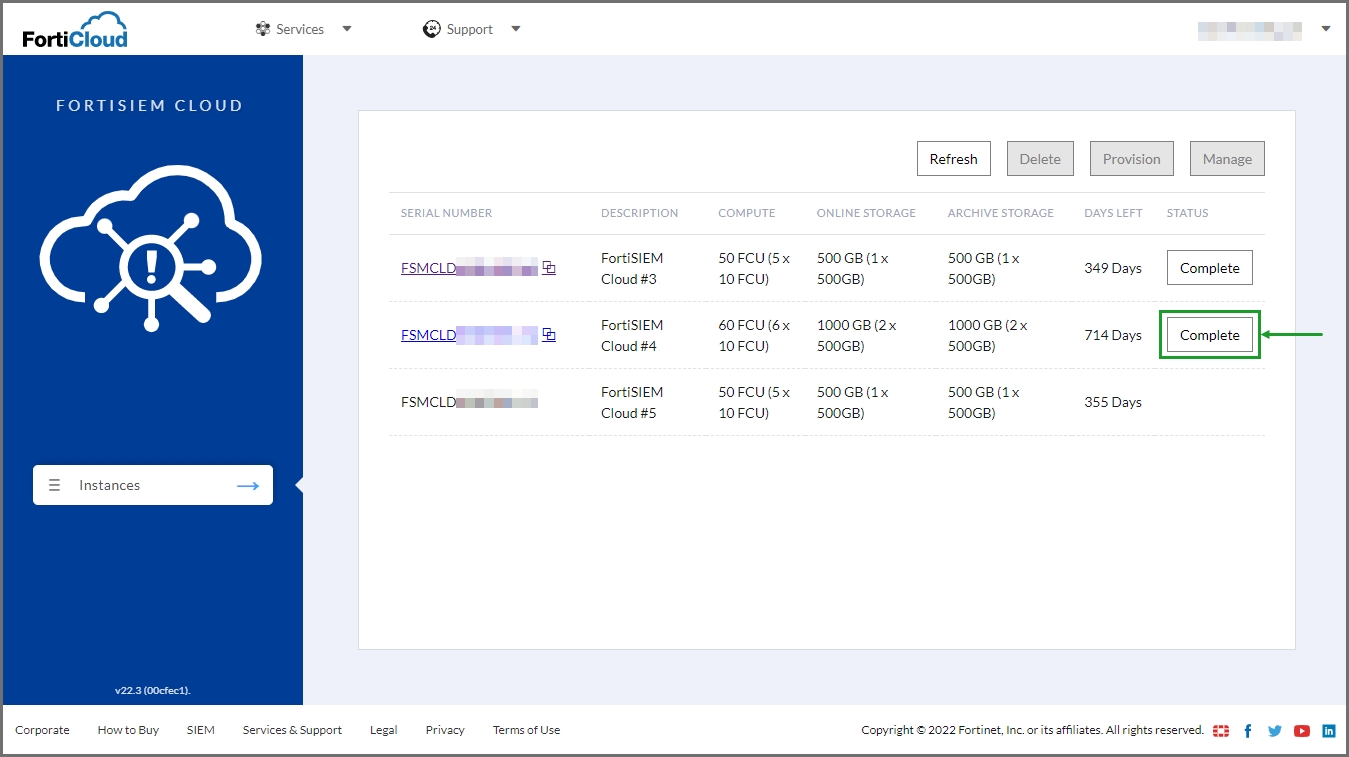Click the Refresh button
This screenshot has width=1349, height=757.
point(954,159)
